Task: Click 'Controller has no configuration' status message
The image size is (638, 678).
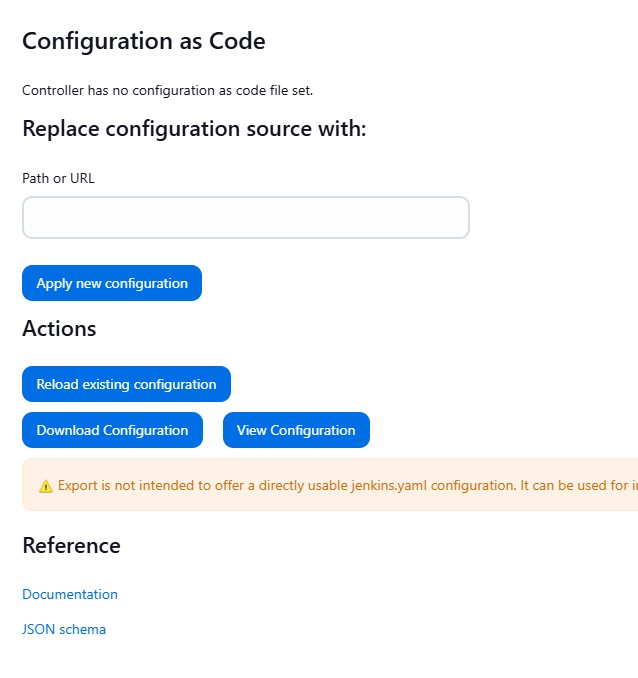Action: point(168,90)
